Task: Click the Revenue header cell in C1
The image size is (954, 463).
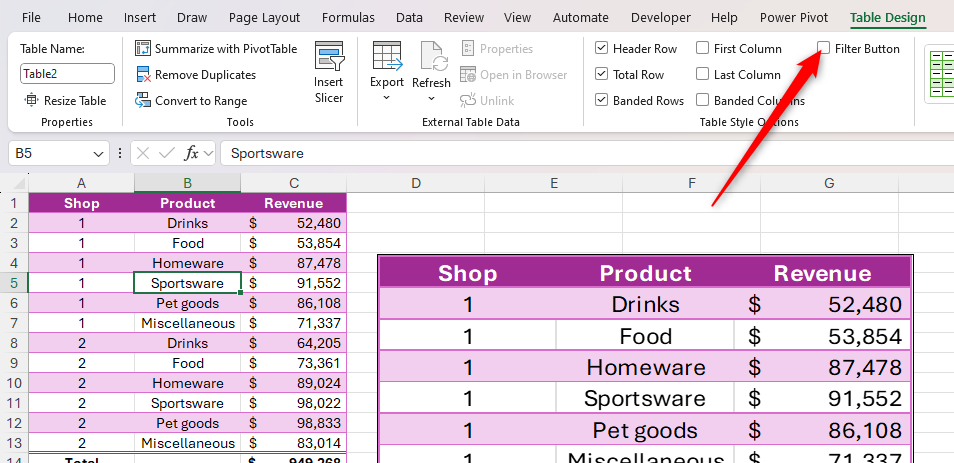Action: [294, 203]
